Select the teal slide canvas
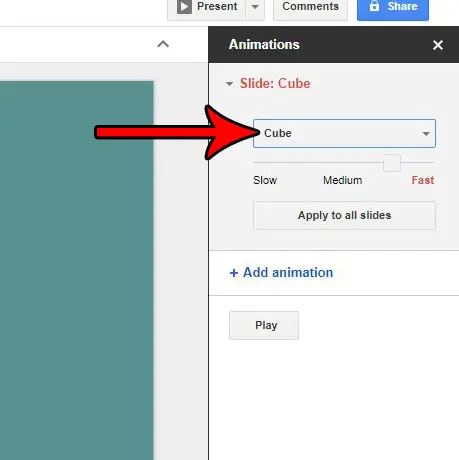 coord(77,270)
